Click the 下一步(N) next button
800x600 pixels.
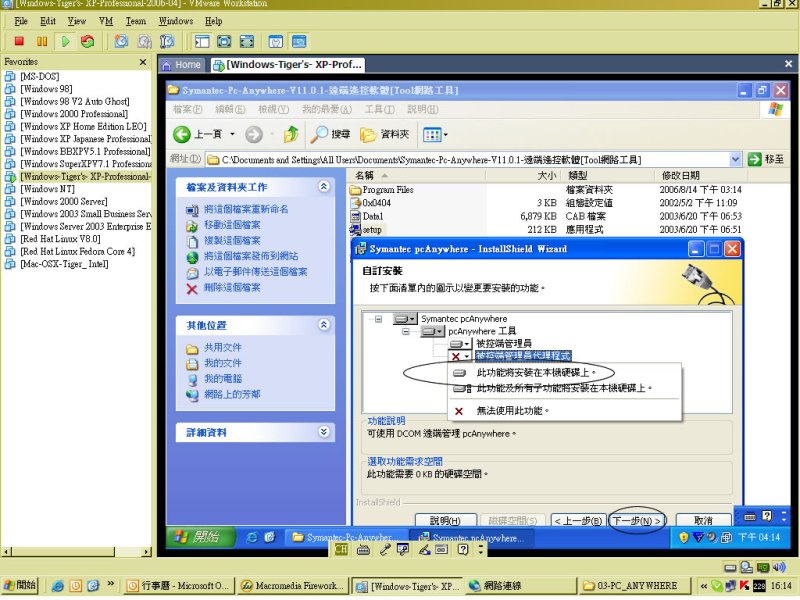[x=637, y=520]
